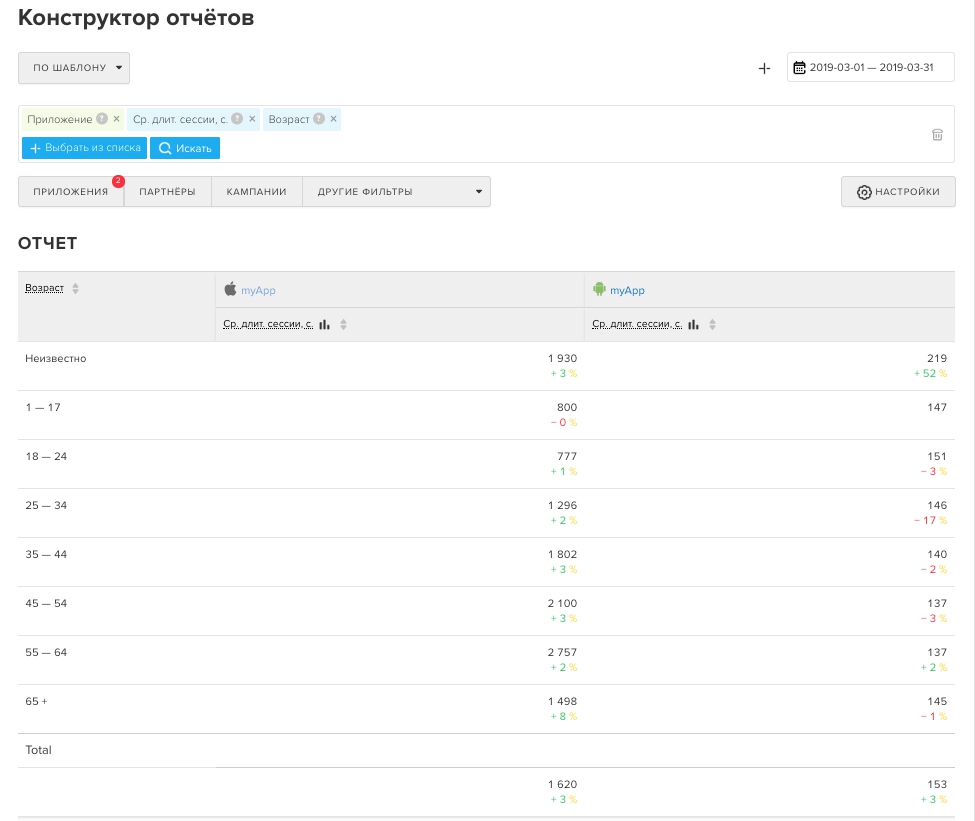
Task: Remove the Ср. длит. сессии tag
Action: (252, 119)
